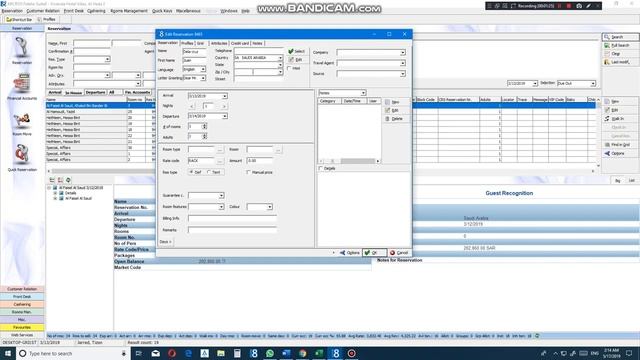This screenshot has width=640, height=360.
Task: Switch to the Profiles tab in dialog
Action: [187, 43]
